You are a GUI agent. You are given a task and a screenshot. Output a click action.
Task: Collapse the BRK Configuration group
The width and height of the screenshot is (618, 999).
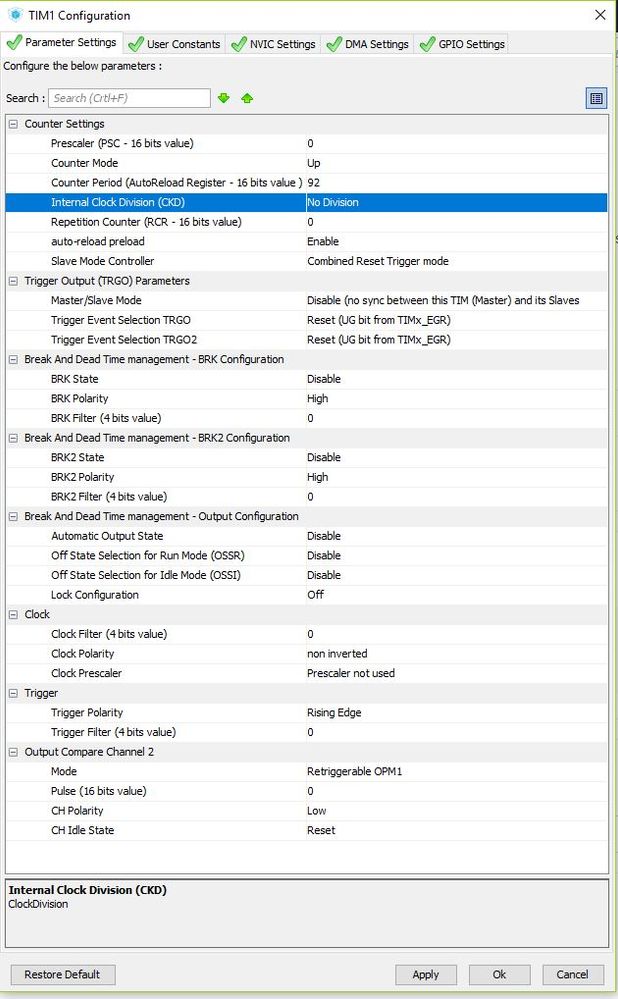(13, 359)
